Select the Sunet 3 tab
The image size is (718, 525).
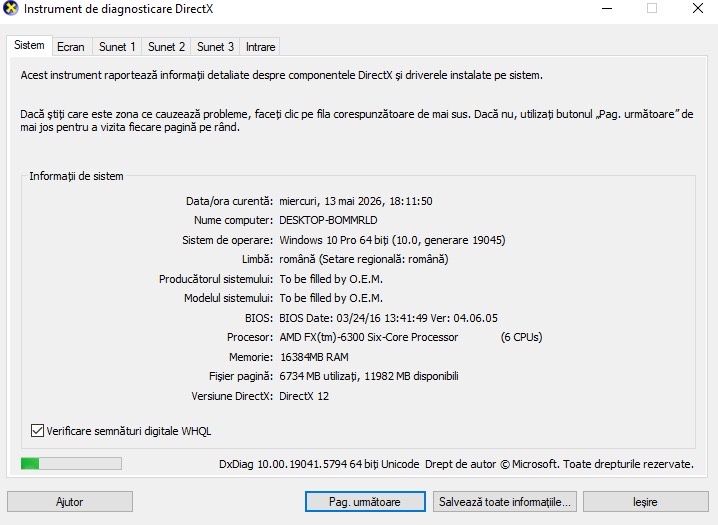click(x=215, y=47)
